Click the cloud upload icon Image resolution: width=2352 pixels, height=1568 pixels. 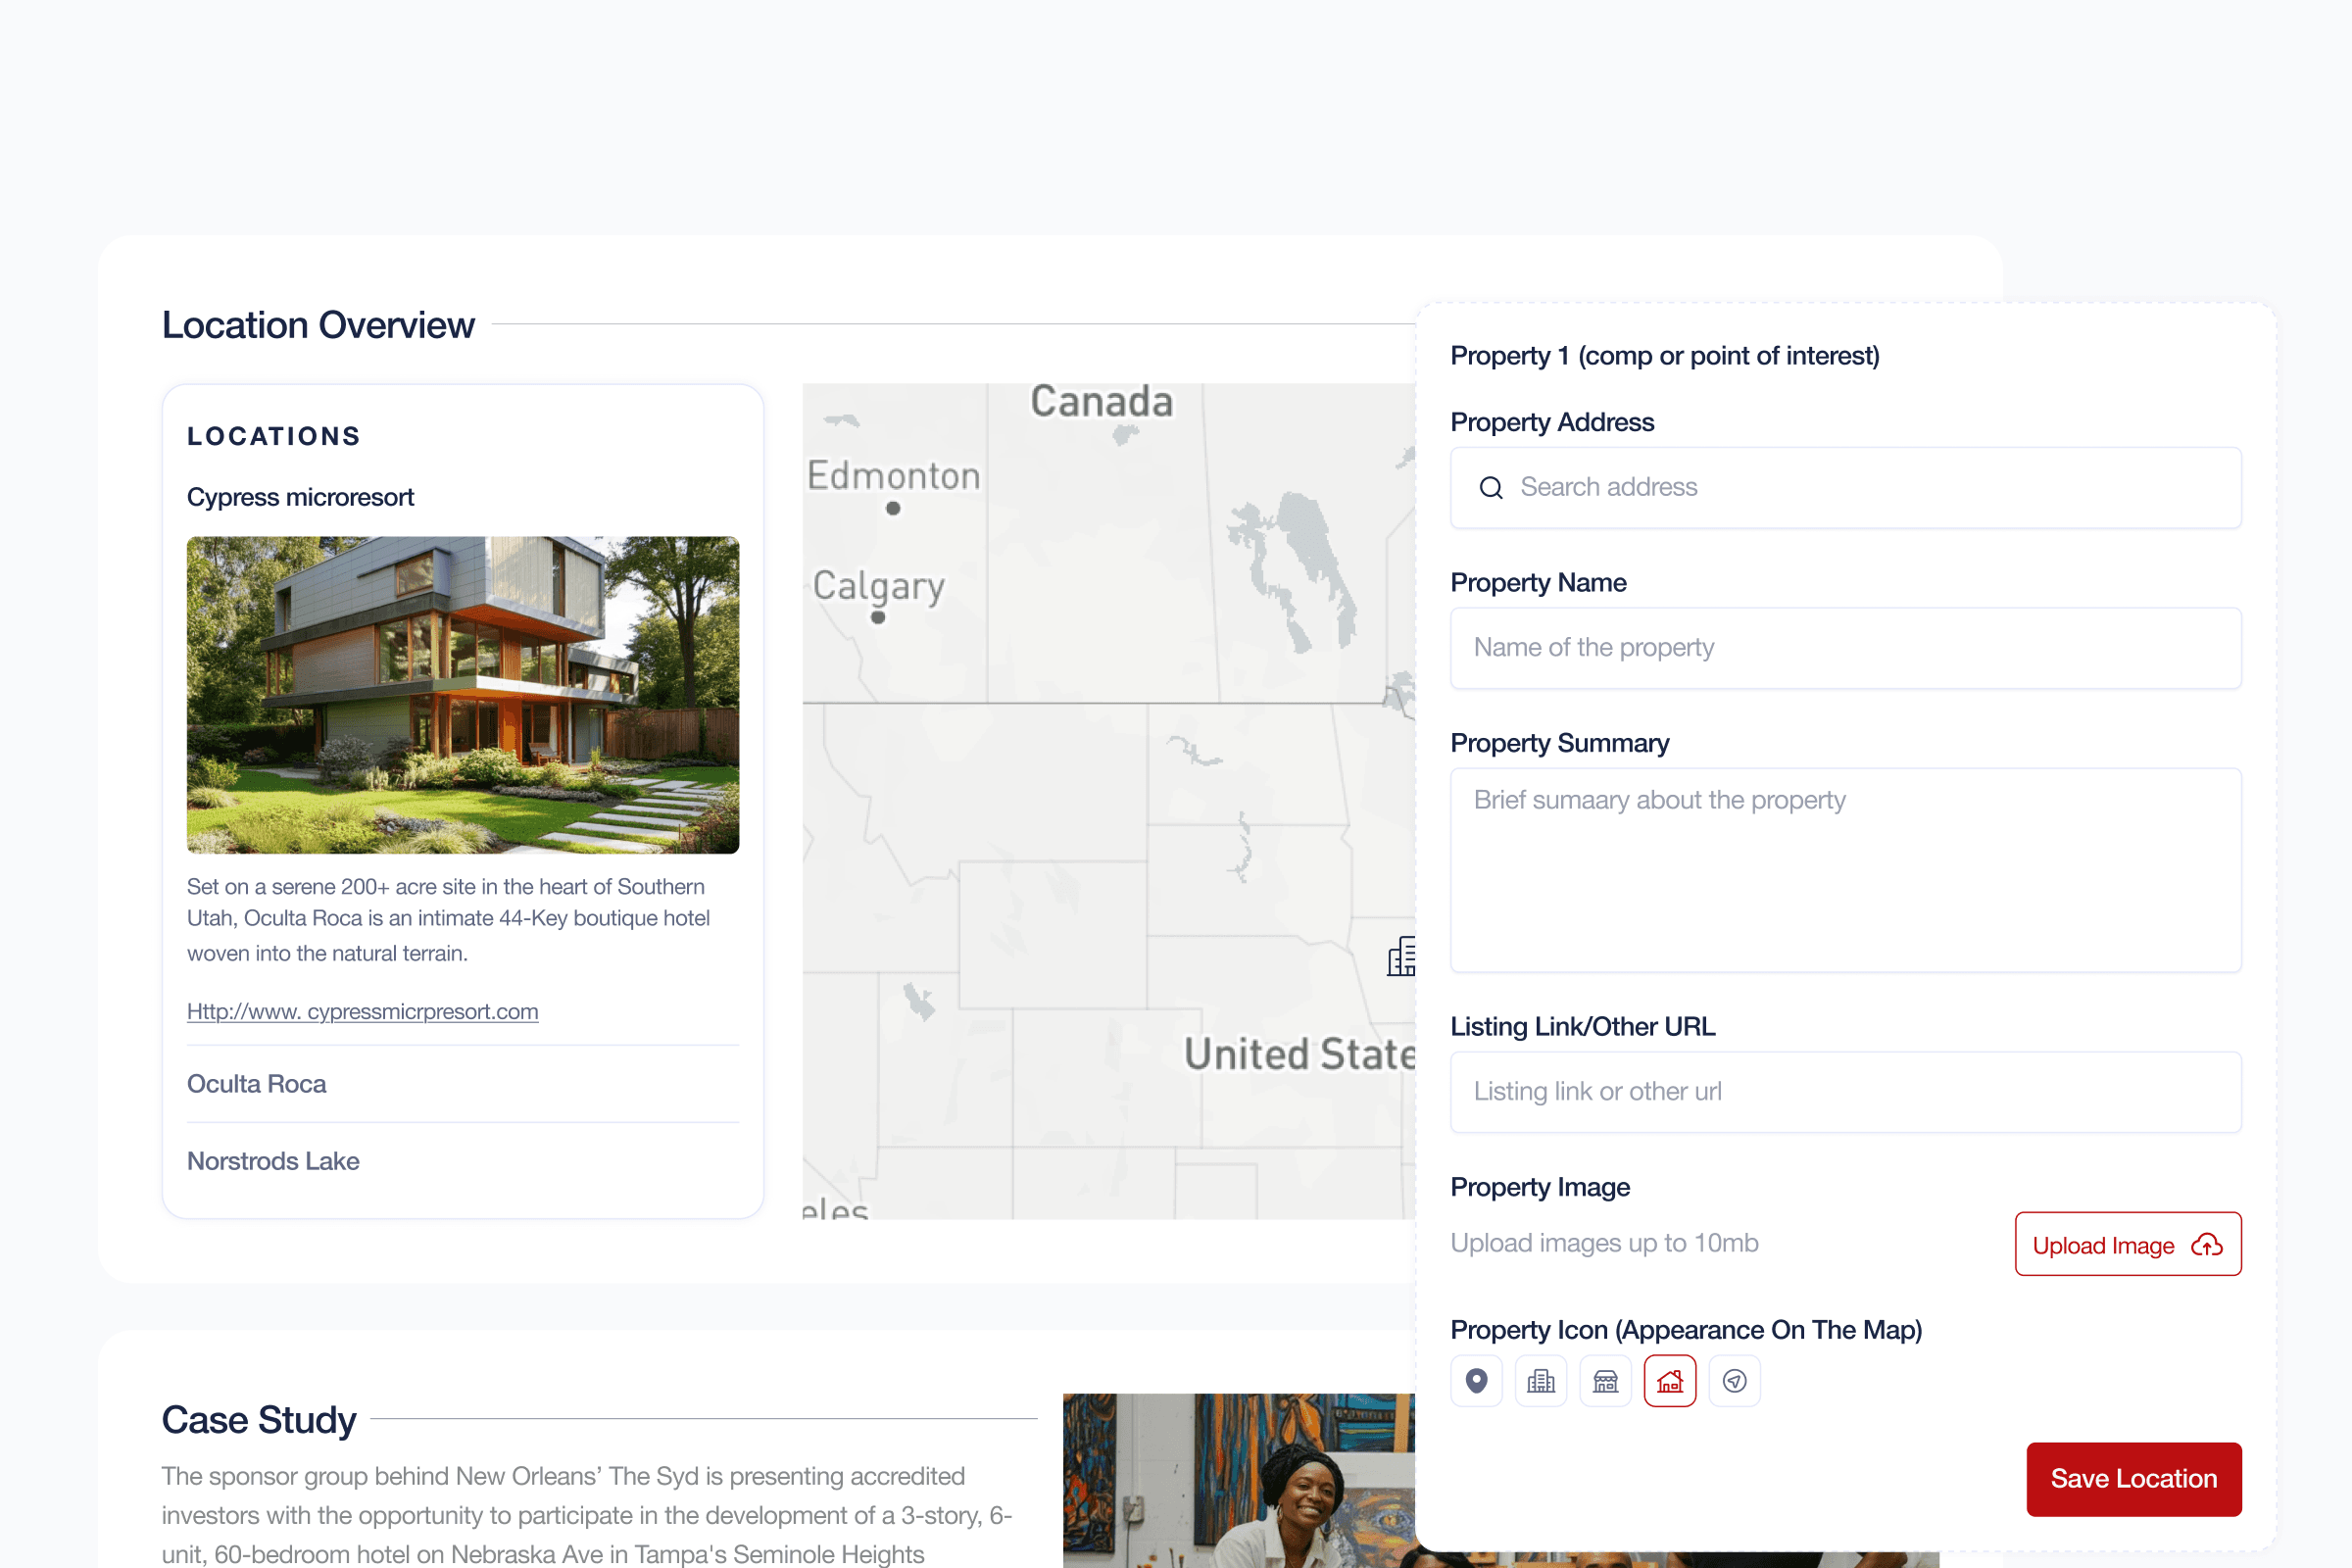click(2206, 1245)
